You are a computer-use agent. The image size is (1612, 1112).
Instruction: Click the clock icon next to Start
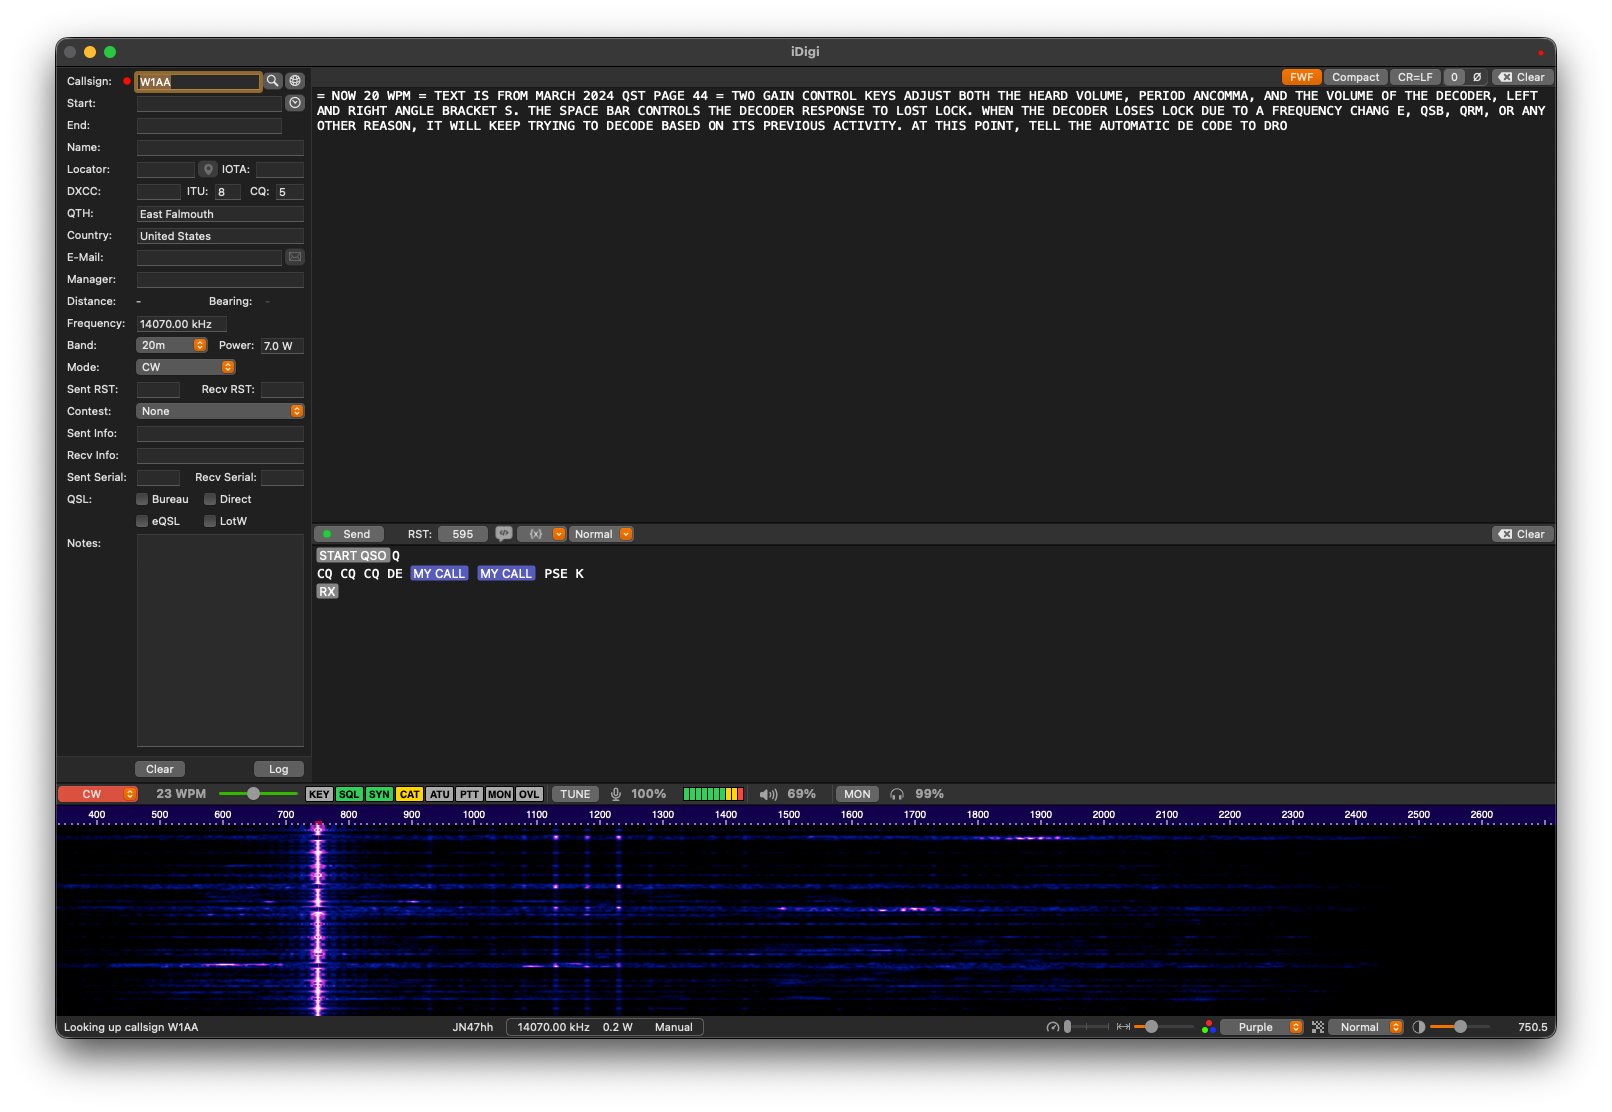coord(295,103)
